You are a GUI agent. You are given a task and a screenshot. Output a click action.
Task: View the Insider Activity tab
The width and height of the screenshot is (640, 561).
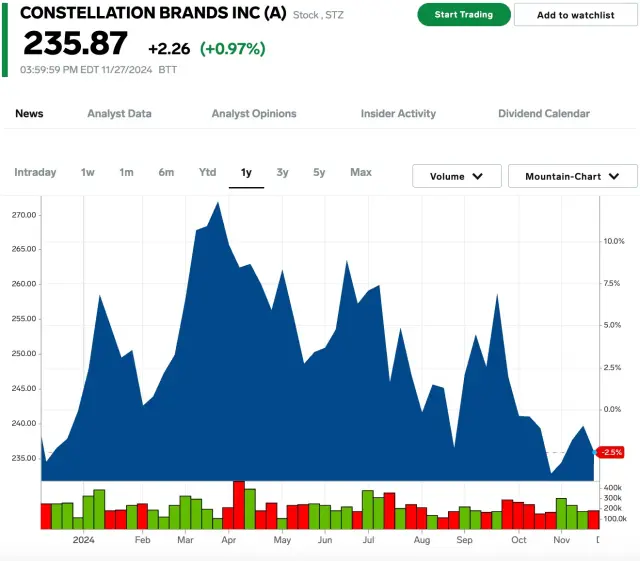click(398, 114)
